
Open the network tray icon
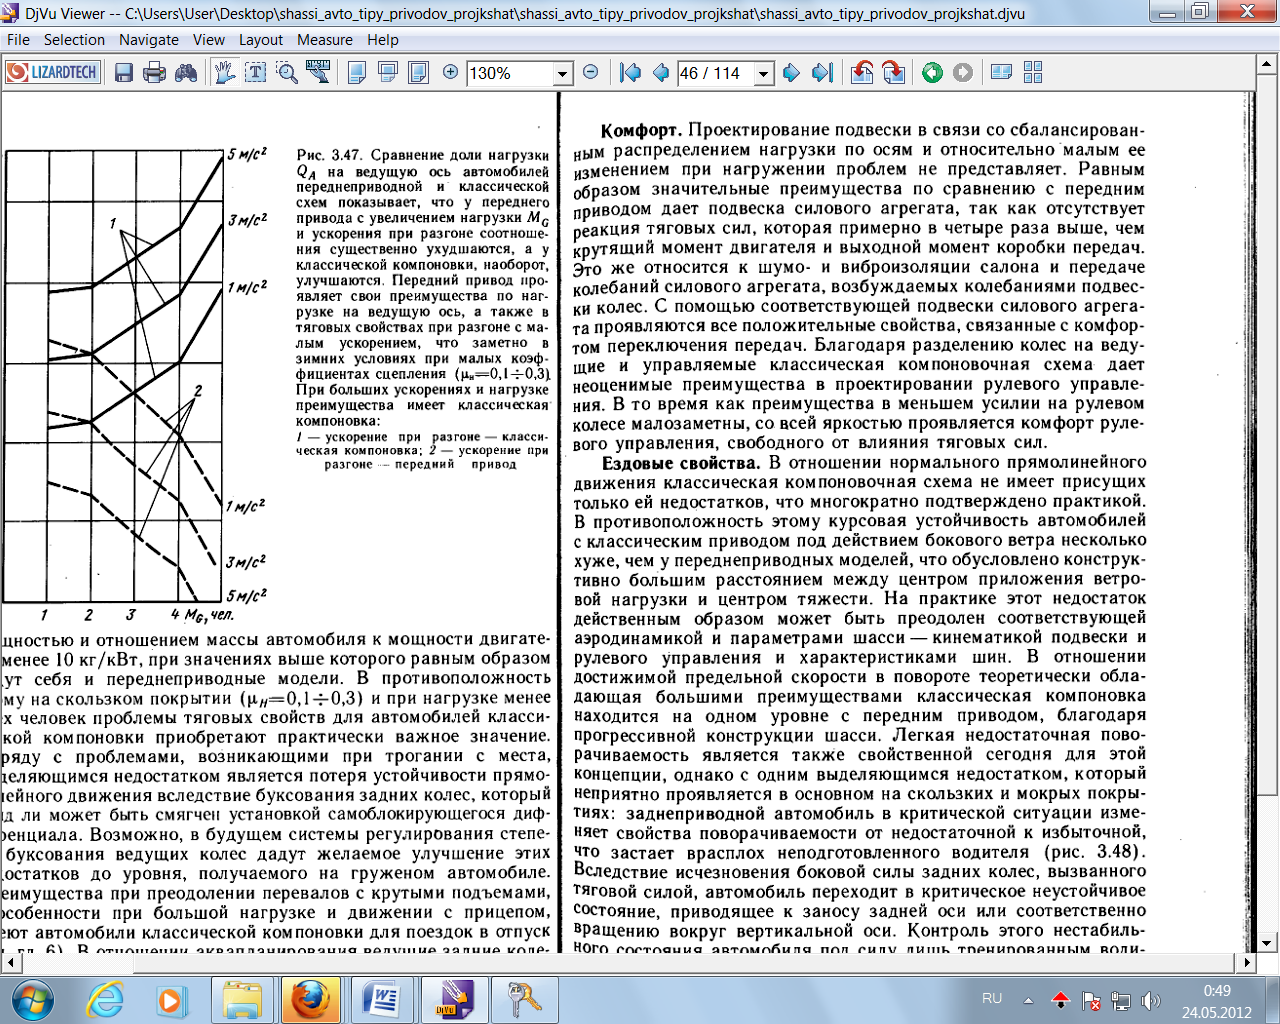pos(1121,1000)
